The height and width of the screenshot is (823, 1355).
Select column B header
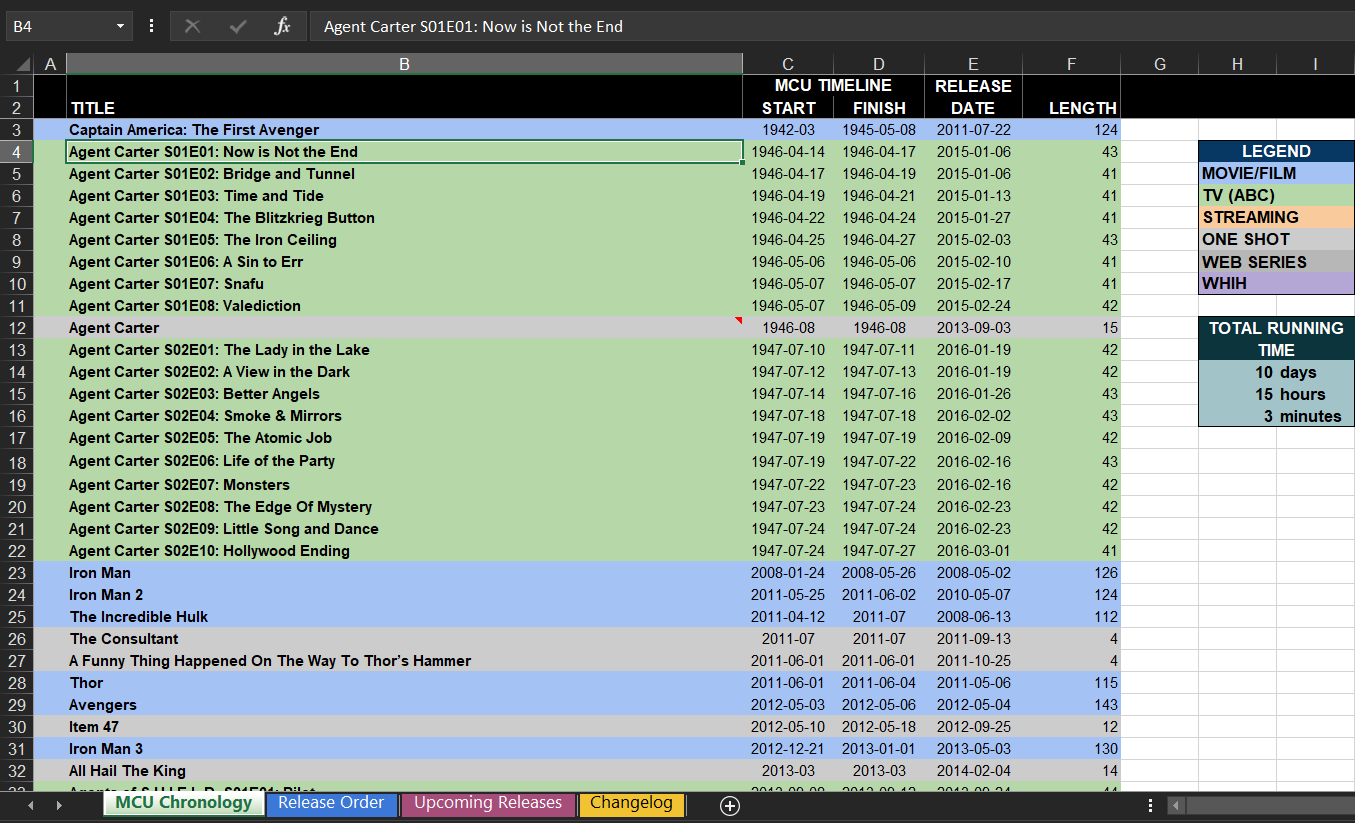coord(404,64)
